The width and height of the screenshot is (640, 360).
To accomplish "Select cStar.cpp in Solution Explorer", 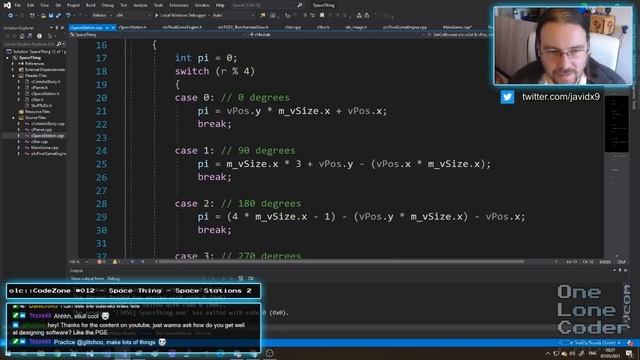I will [x=39, y=142].
